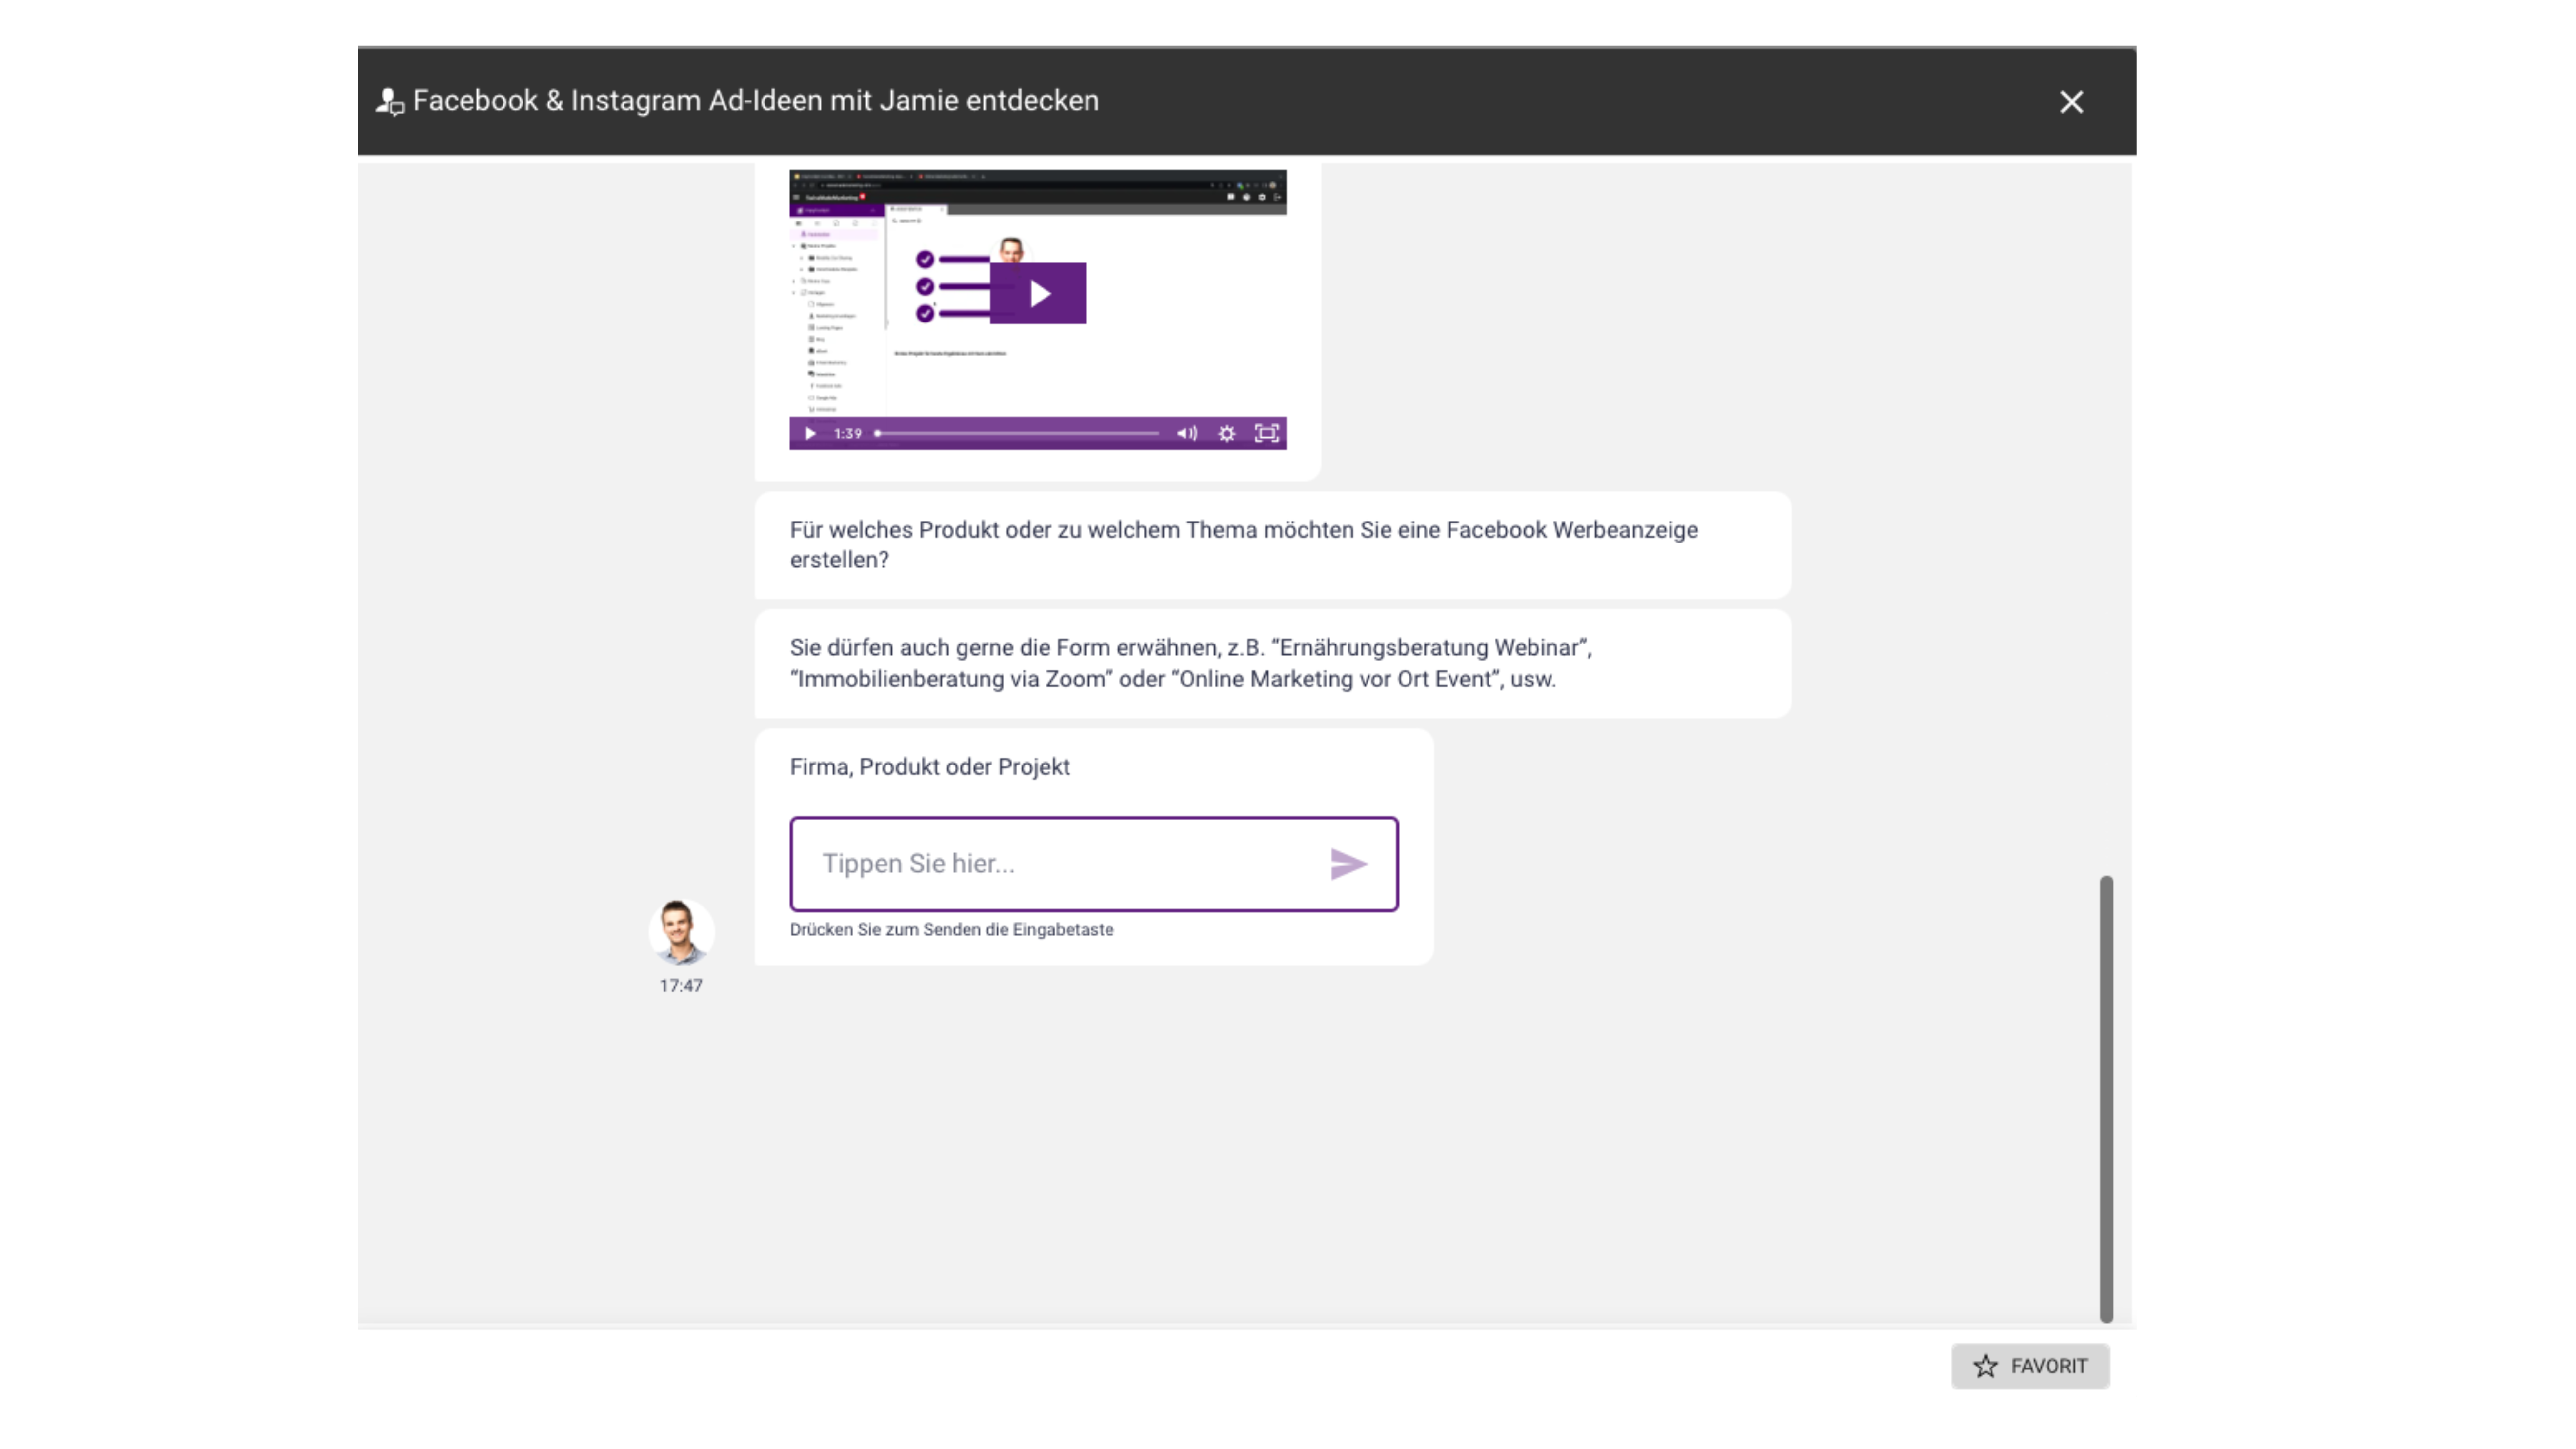Click the chat persona icon in header

(x=389, y=101)
